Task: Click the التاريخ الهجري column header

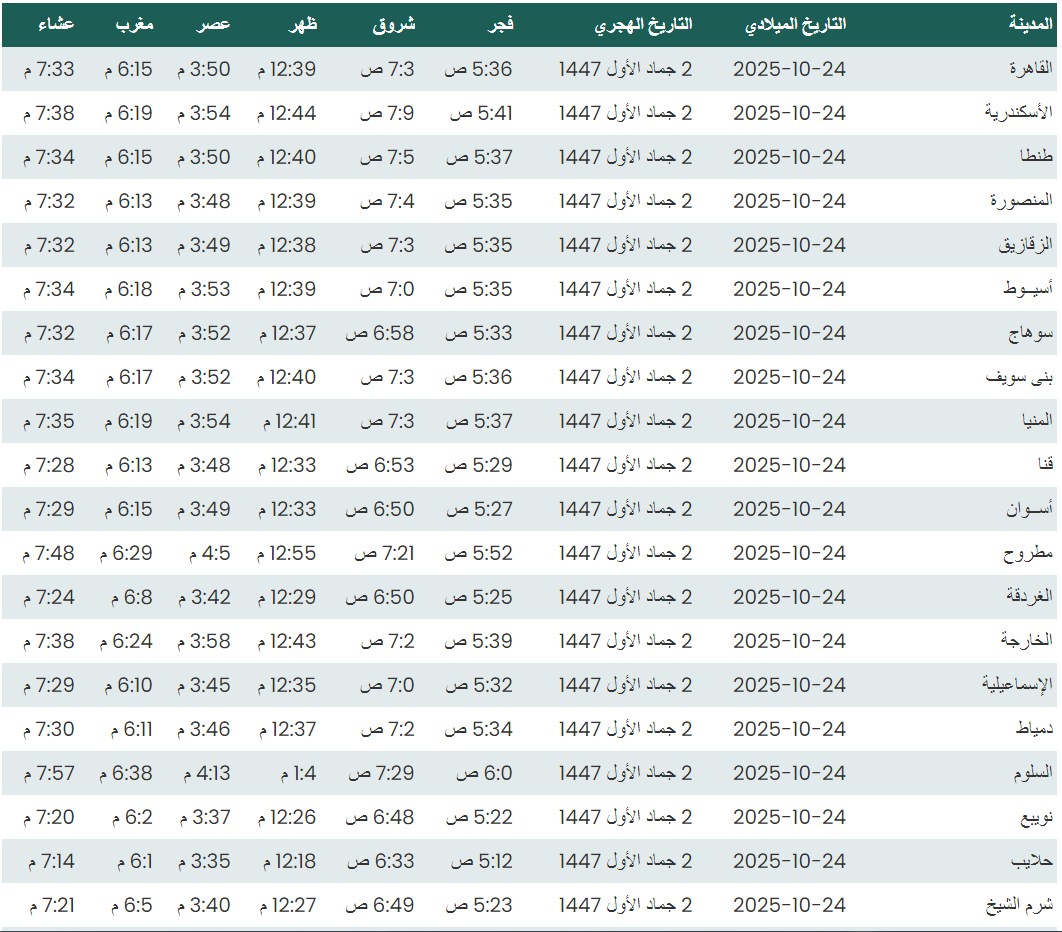Action: [643, 24]
